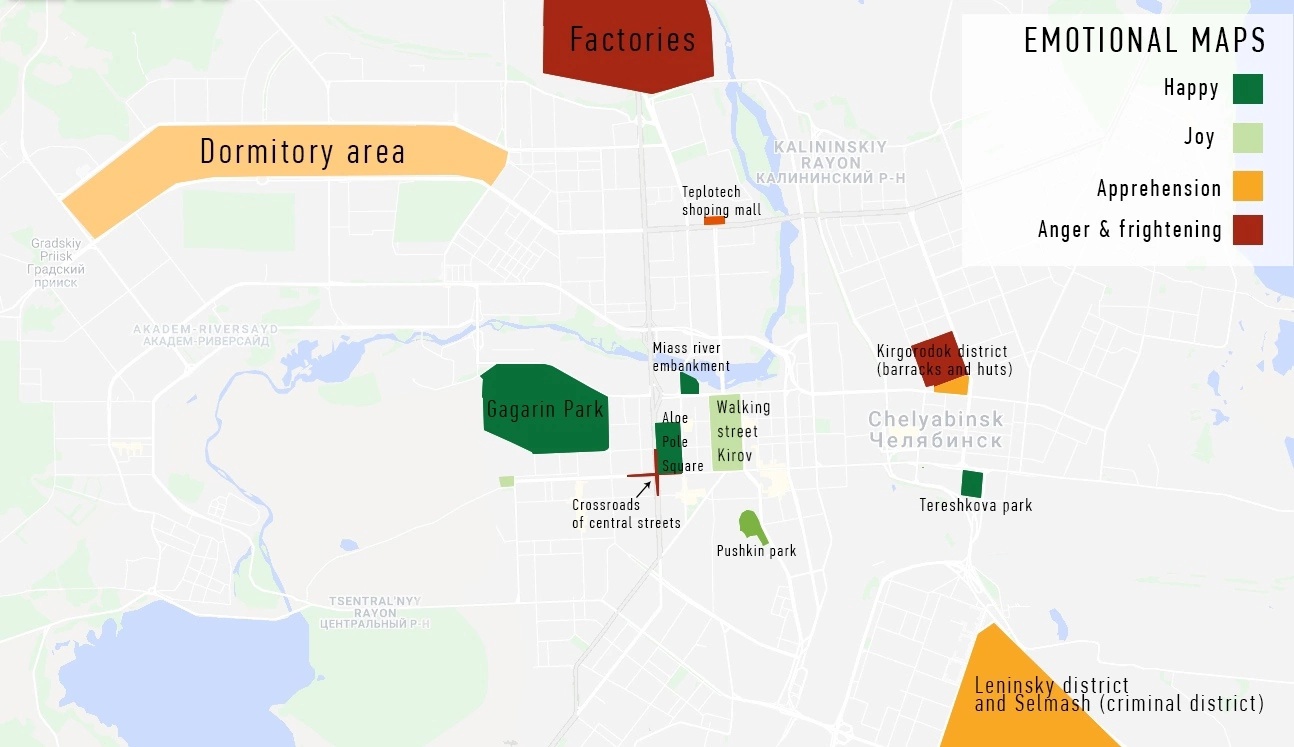
Task: Select the Miass river embankment green marker
Action: point(689,384)
